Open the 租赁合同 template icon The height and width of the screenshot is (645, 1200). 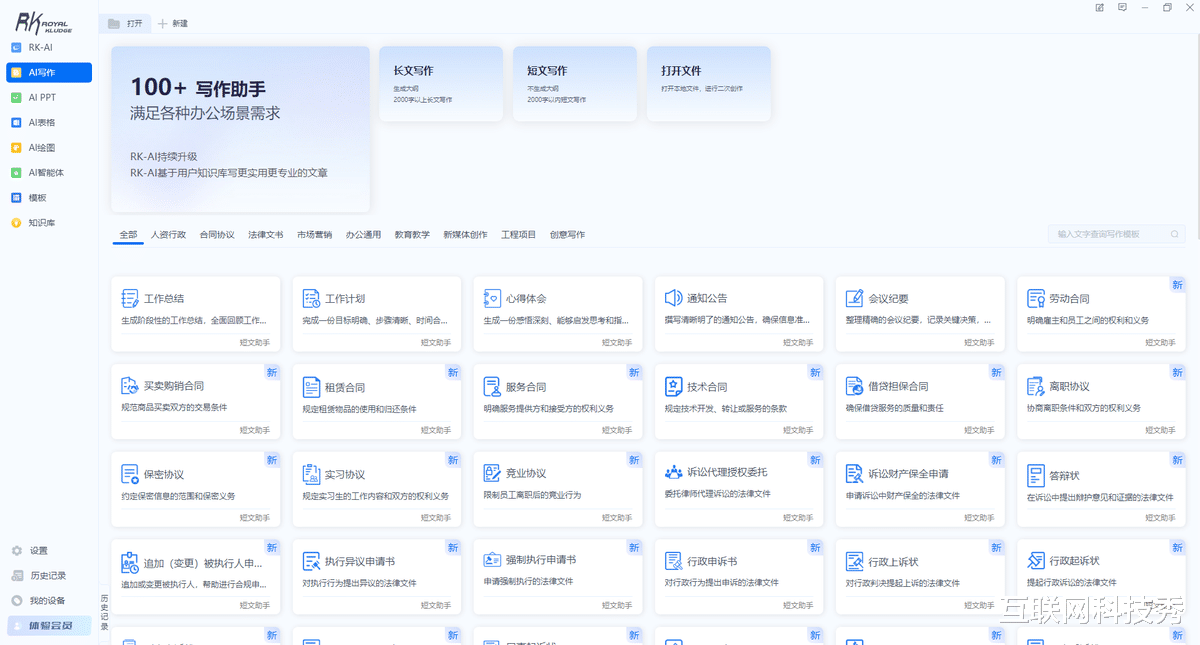[x=311, y=386]
